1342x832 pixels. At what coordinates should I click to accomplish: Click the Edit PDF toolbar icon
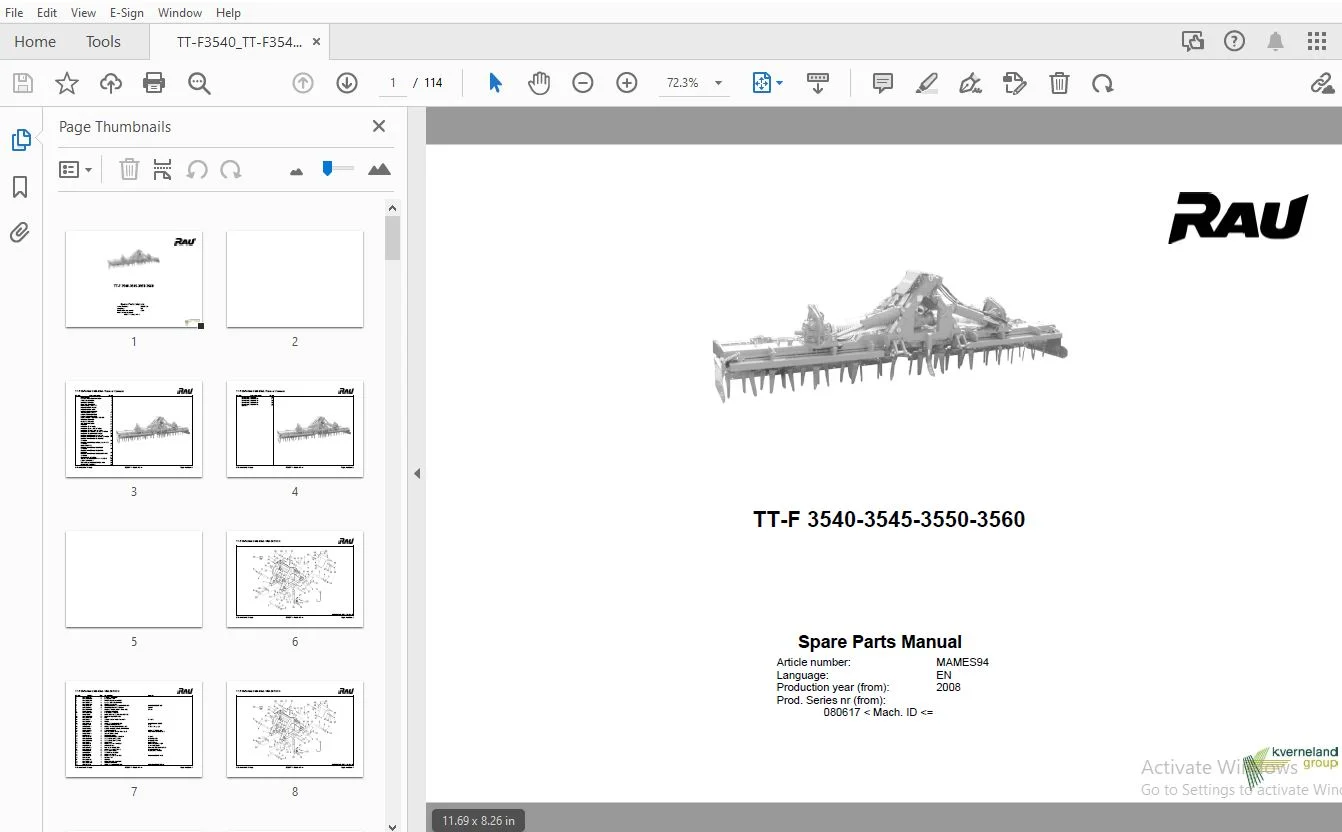(1015, 83)
